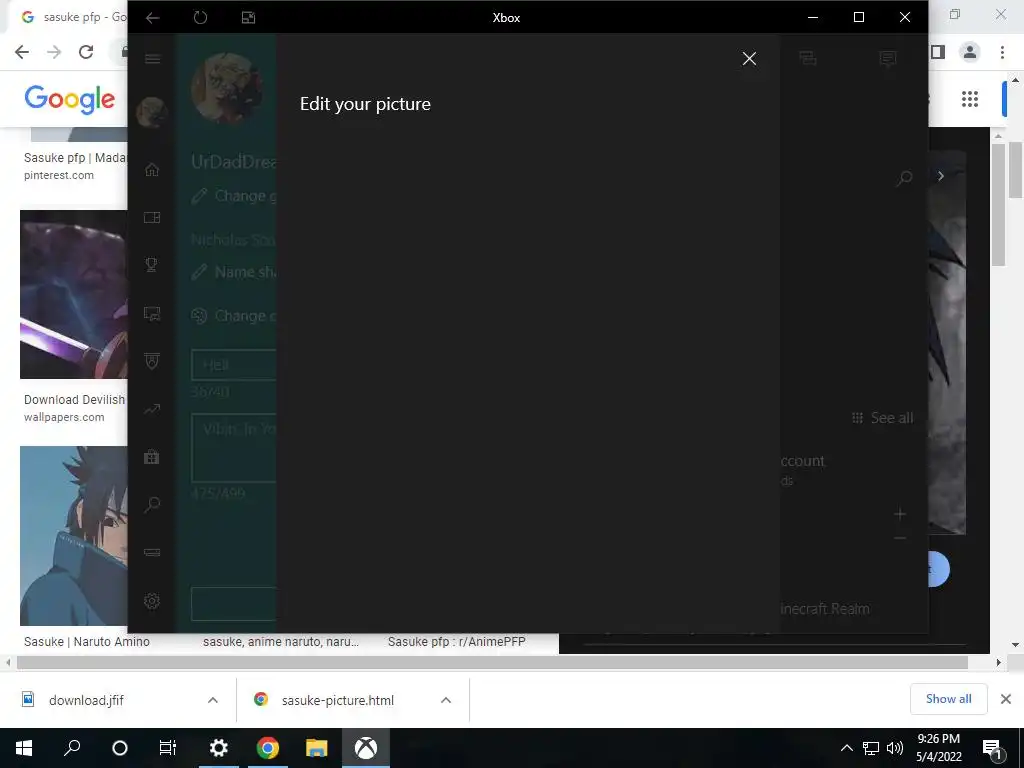The height and width of the screenshot is (768, 1024).
Task: Click Sasuke pfp : r/AnimePFP caption
Action: [456, 642]
